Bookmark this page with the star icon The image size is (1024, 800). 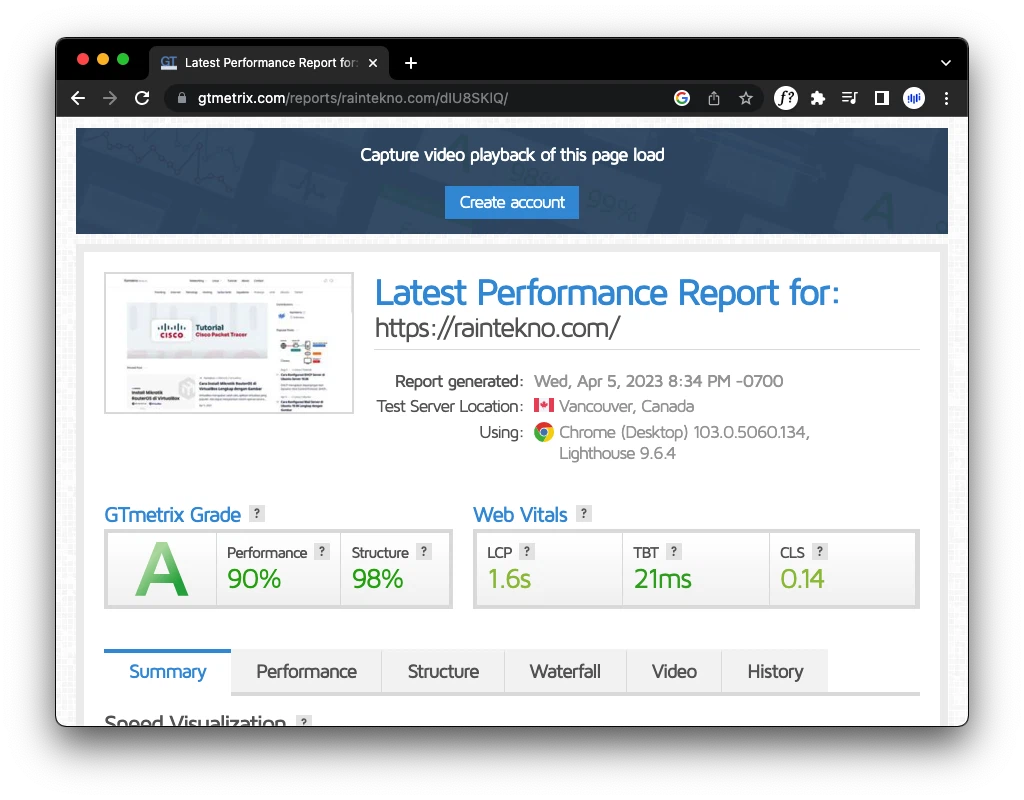(x=745, y=98)
